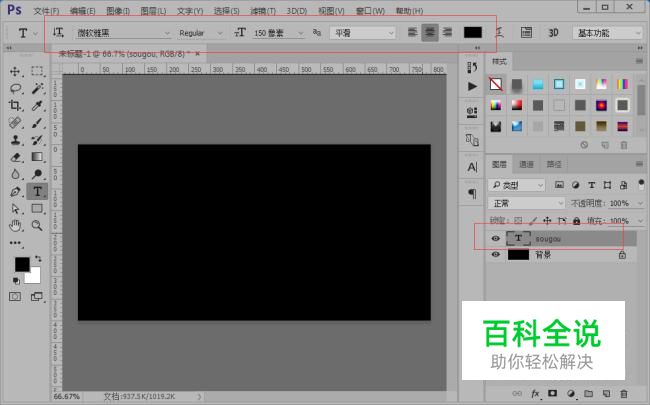Open the Character and Paragraph panels button

coord(526,32)
